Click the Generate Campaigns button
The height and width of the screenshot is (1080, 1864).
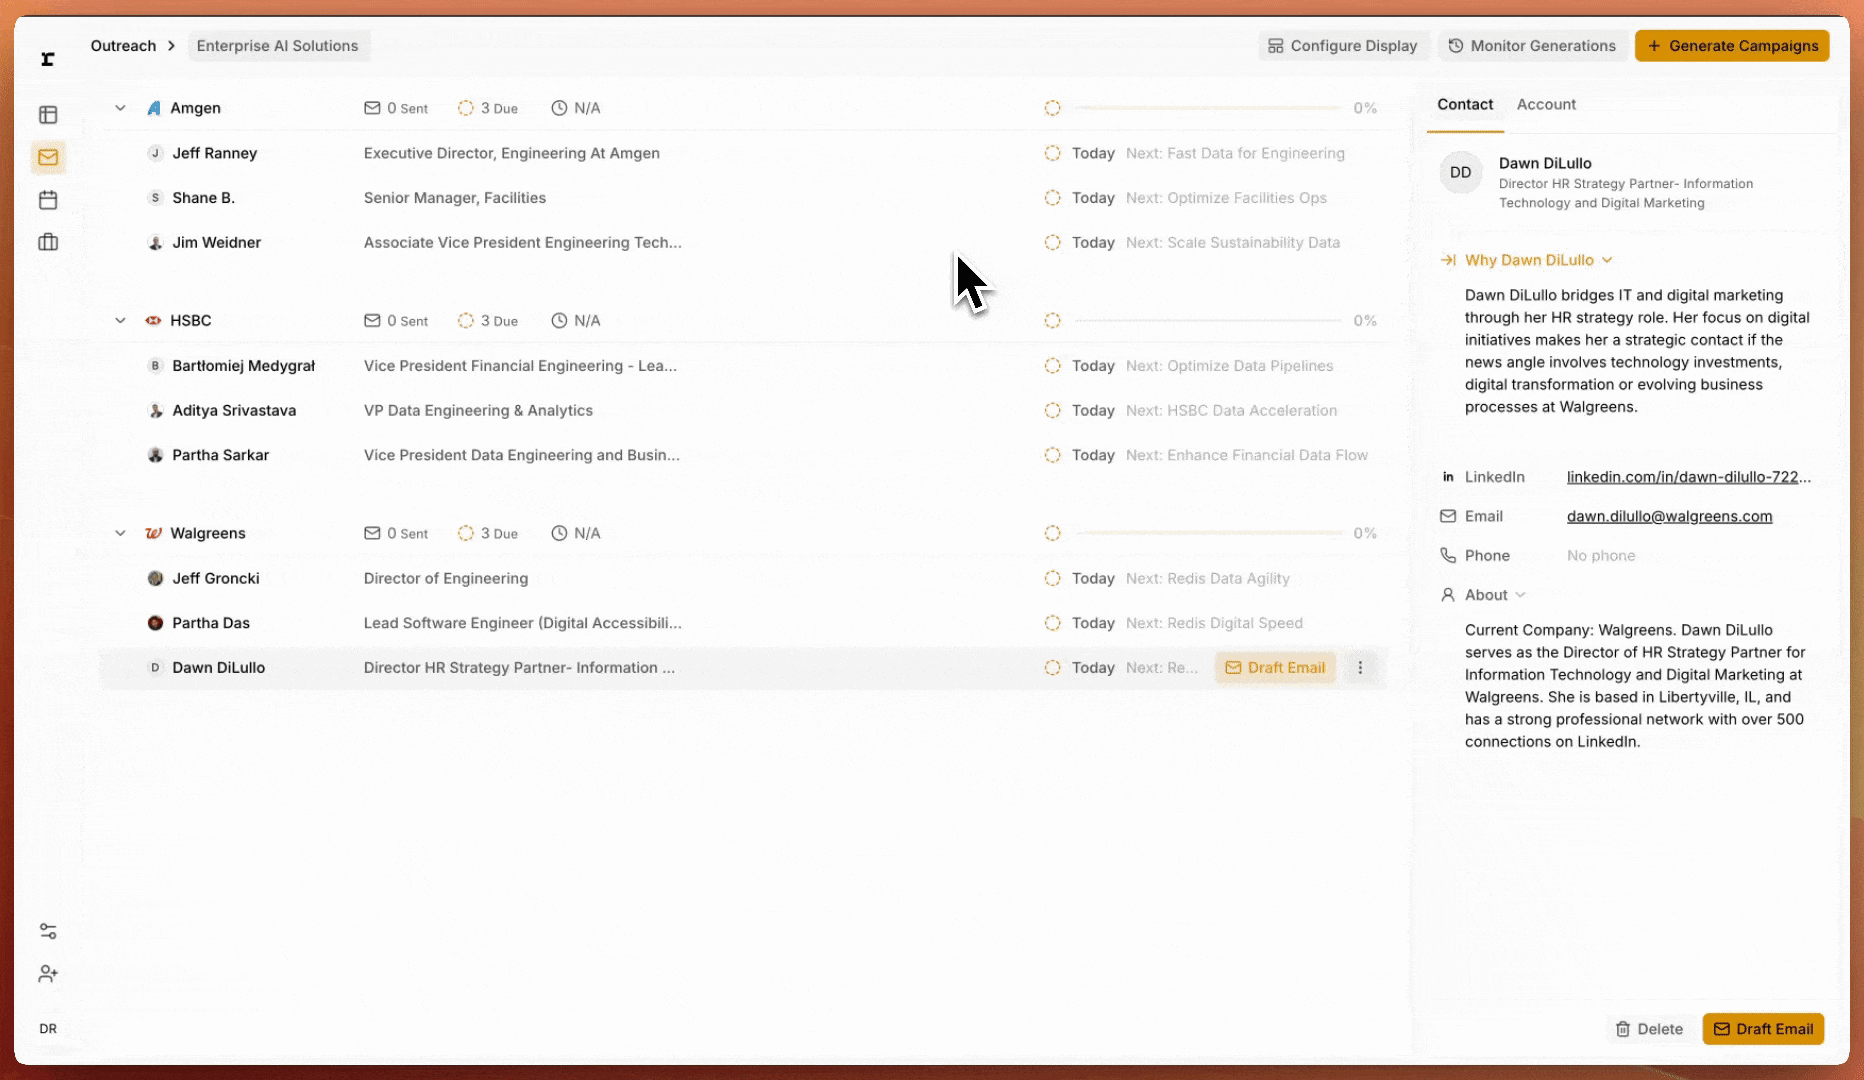(1731, 46)
